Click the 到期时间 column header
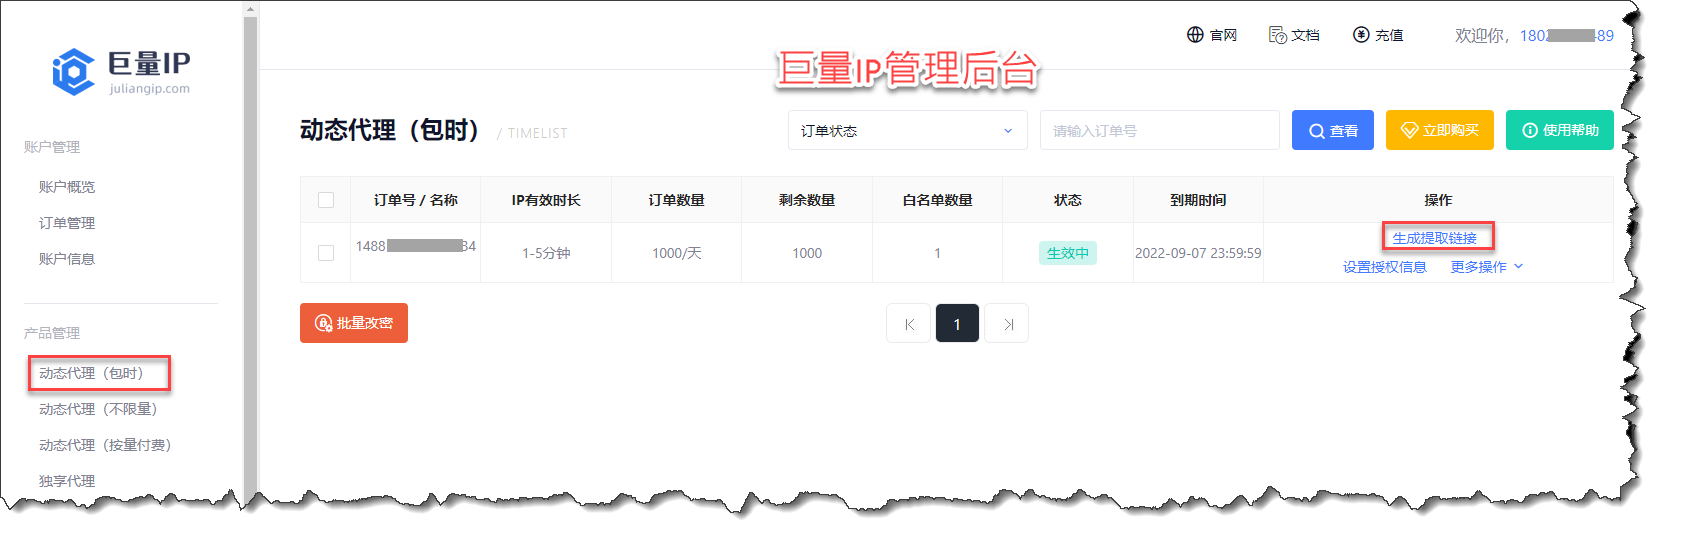Image resolution: width=1684 pixels, height=533 pixels. pos(1198,200)
